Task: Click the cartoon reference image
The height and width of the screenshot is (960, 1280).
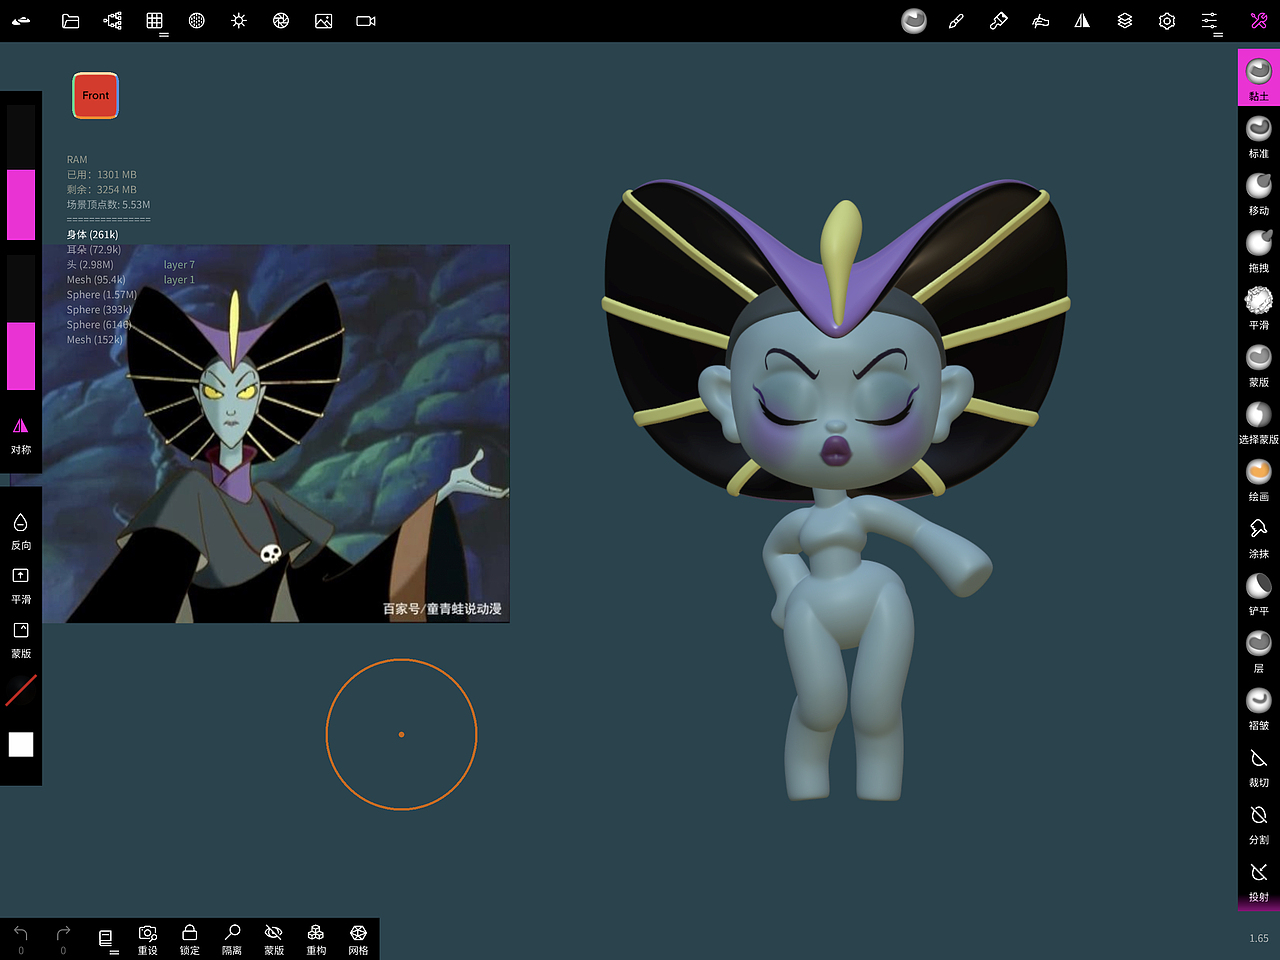Action: coord(276,434)
